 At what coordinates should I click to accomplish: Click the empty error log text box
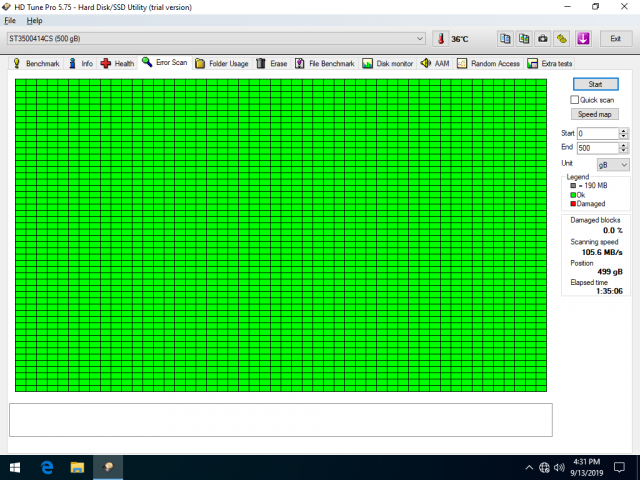281,420
